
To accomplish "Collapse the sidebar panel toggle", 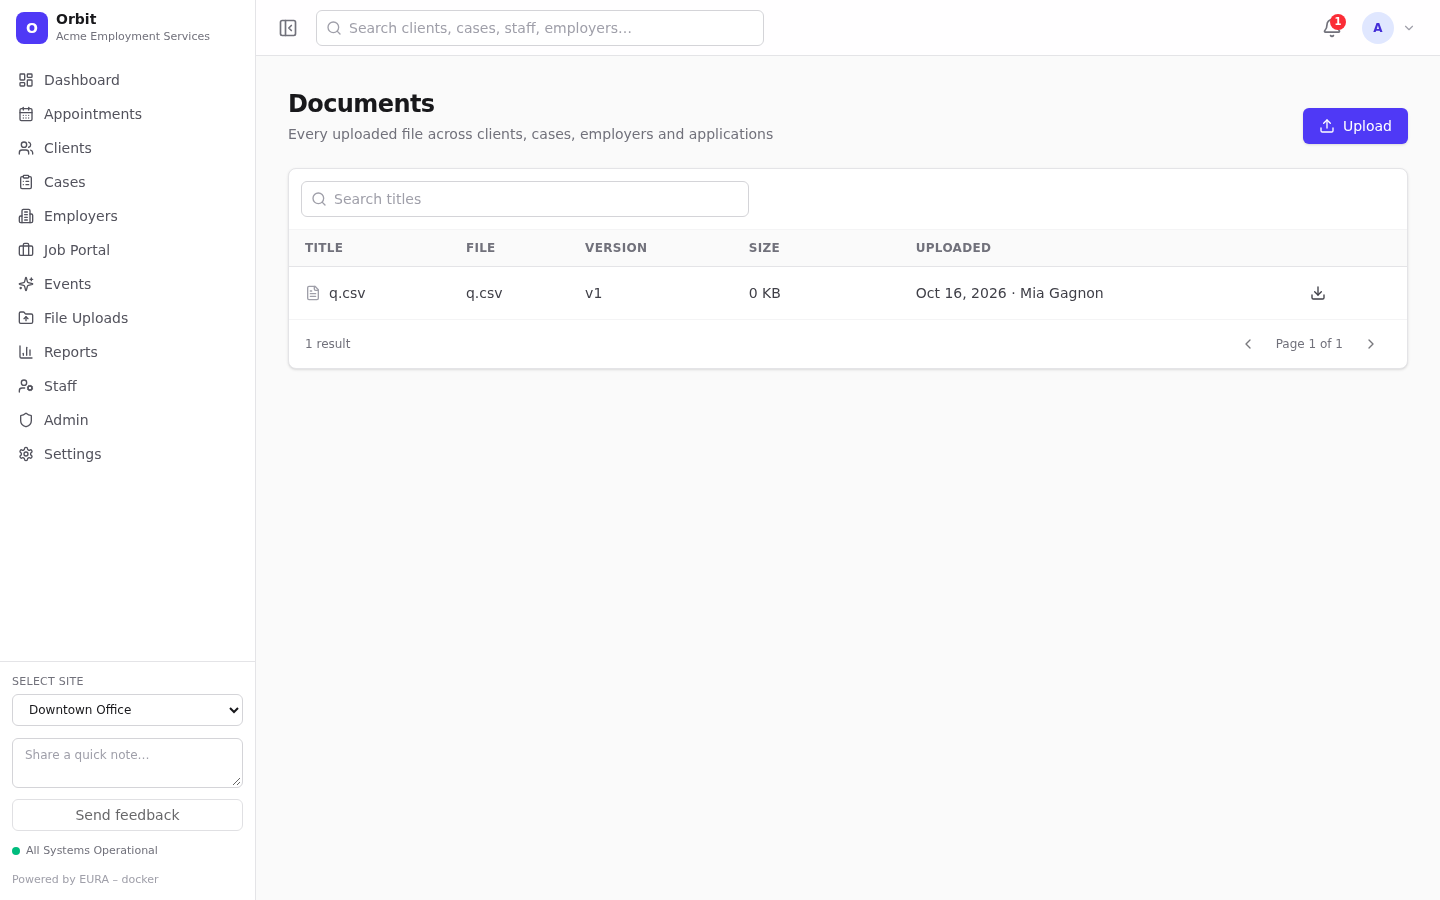I will click(288, 28).
